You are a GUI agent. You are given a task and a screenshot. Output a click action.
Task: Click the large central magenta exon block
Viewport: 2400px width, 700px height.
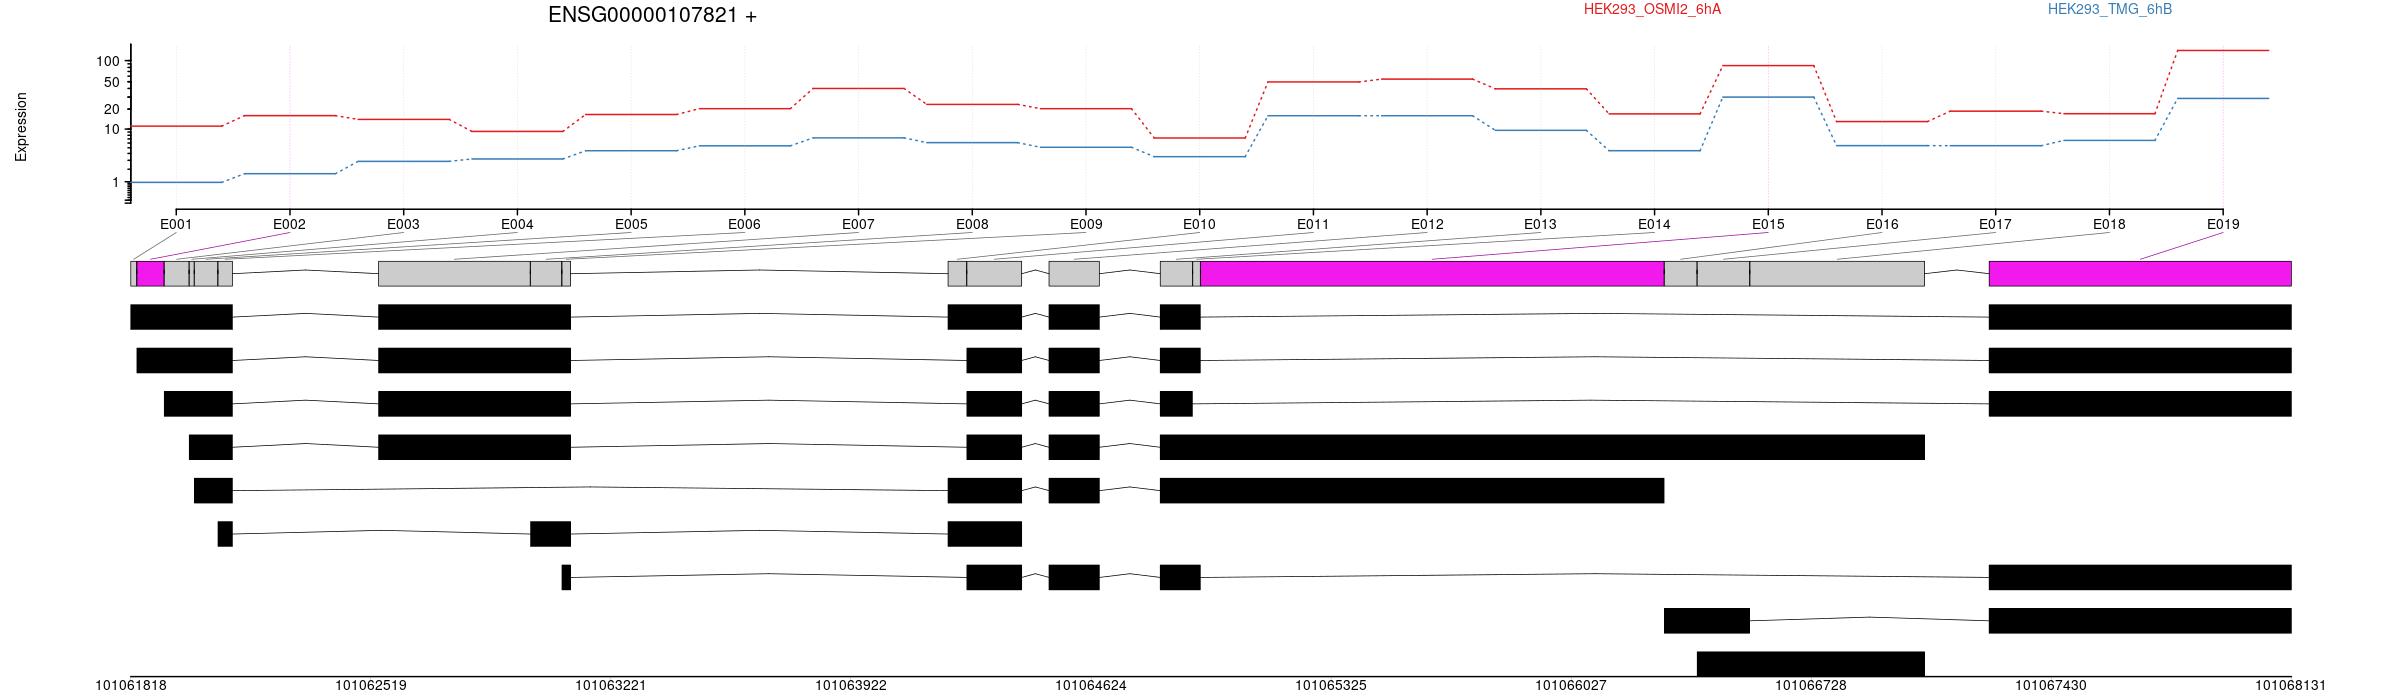point(1432,274)
